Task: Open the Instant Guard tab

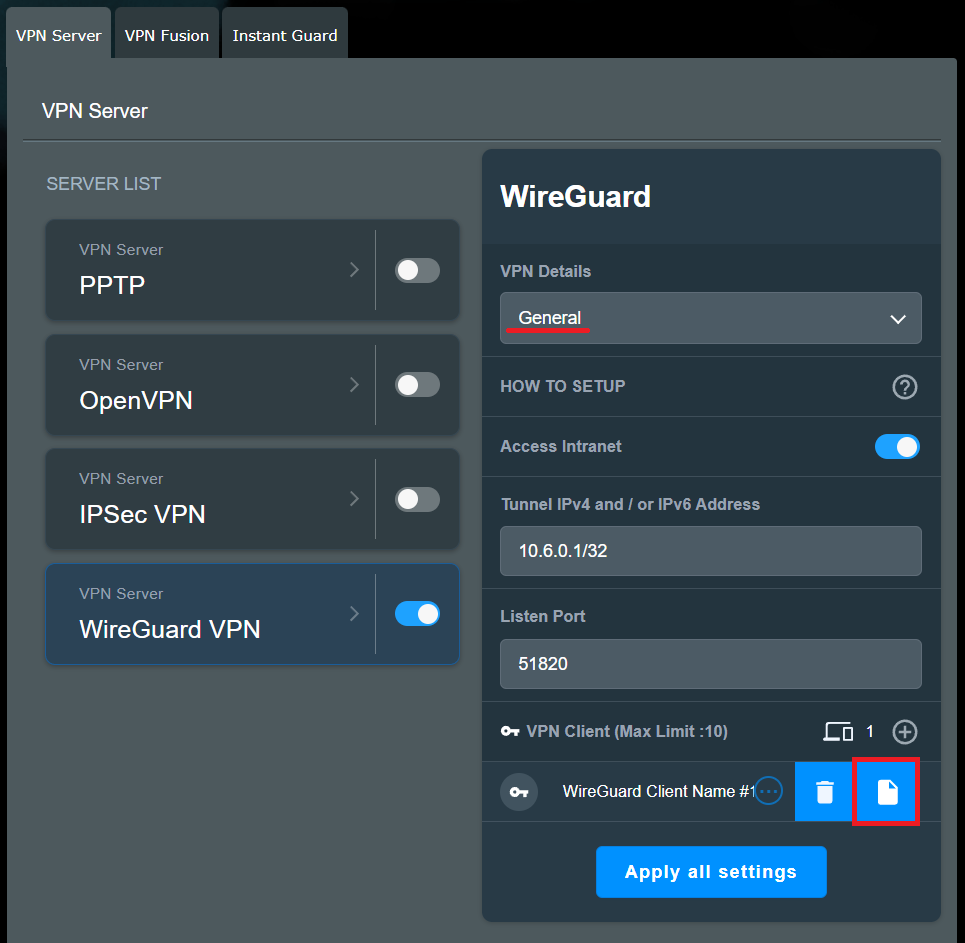Action: (x=285, y=35)
